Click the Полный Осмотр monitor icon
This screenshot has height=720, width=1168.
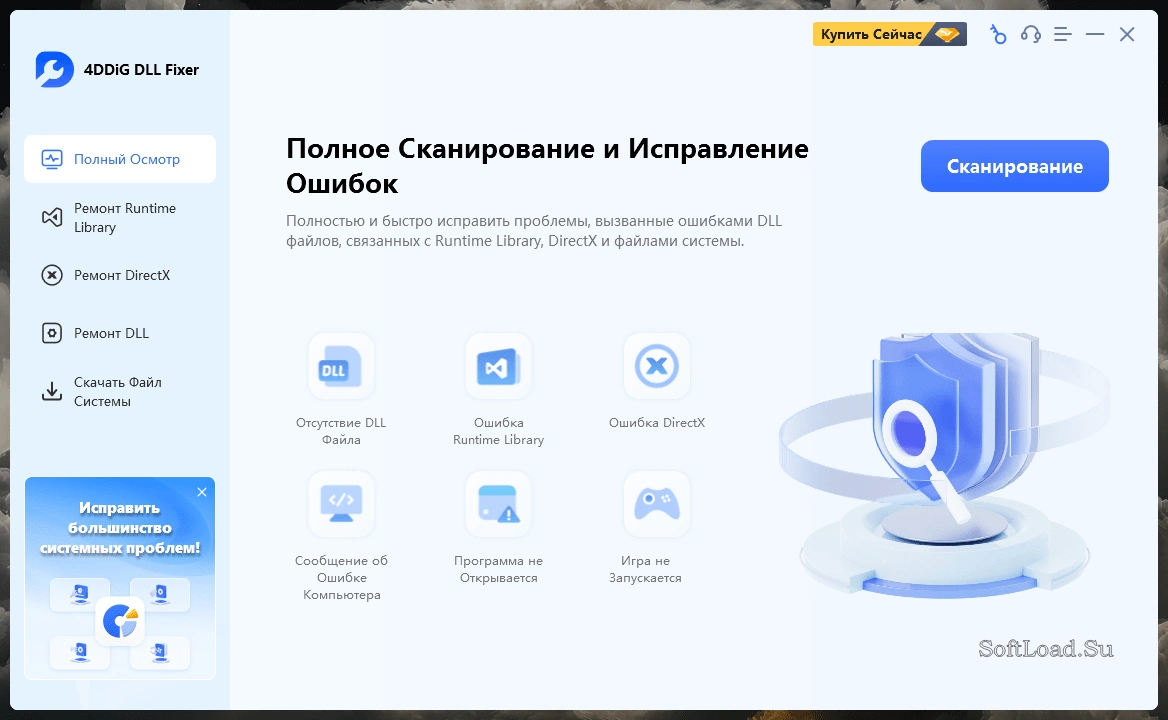click(51, 159)
